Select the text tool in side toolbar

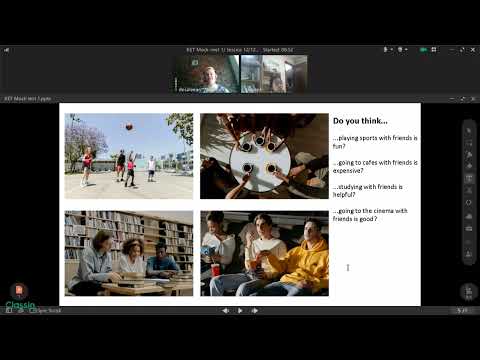pyautogui.click(x=469, y=178)
